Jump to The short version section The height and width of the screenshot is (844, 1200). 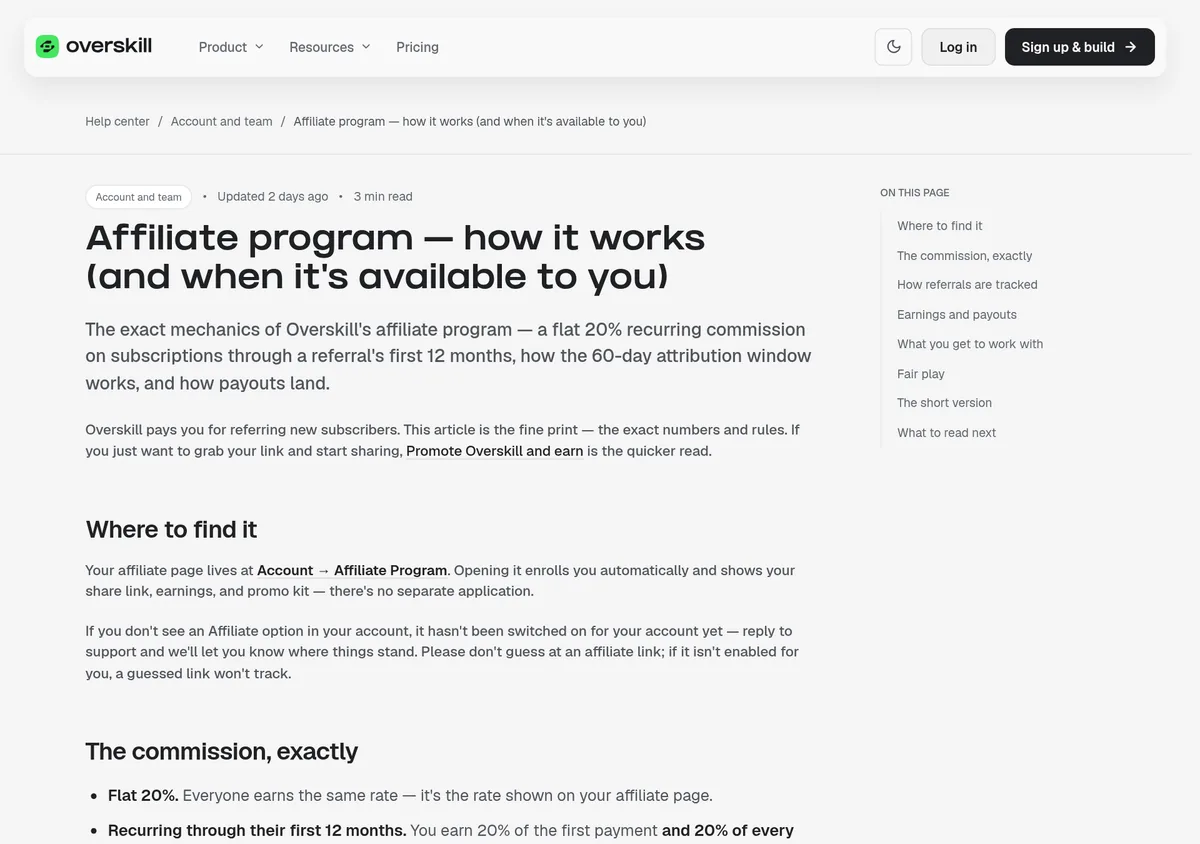click(944, 403)
